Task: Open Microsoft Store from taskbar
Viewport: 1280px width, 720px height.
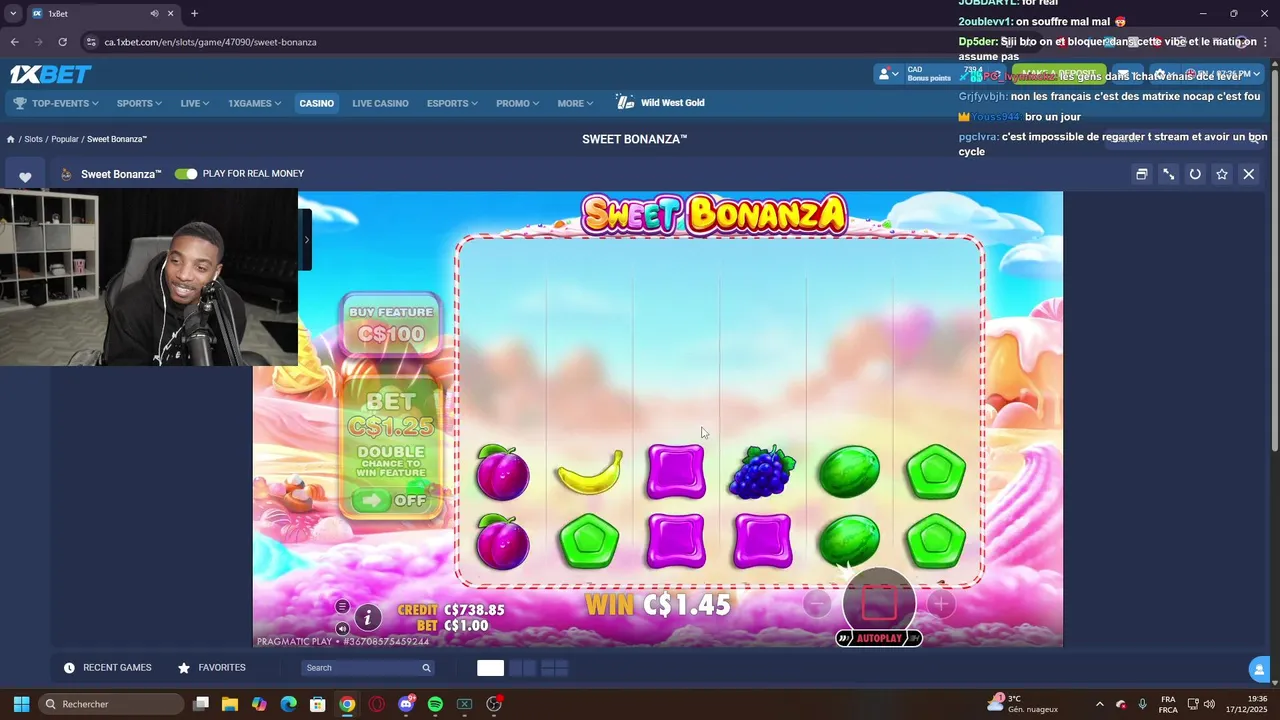Action: click(x=318, y=704)
